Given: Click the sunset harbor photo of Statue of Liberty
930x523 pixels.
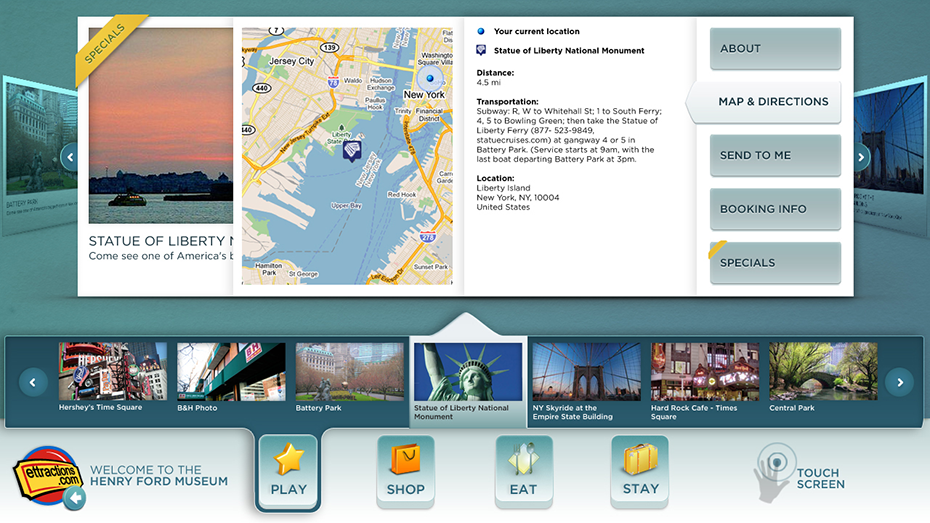Looking at the screenshot, I should [161, 126].
